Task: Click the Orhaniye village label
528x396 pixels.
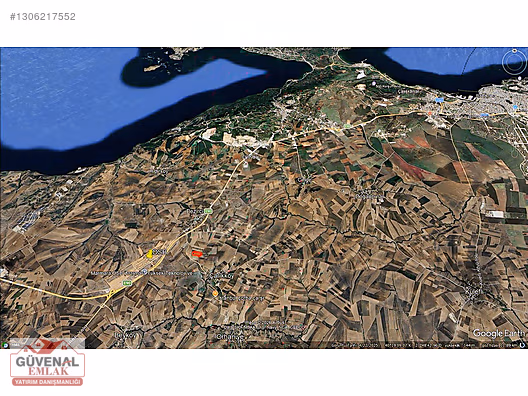Action: 230,336
